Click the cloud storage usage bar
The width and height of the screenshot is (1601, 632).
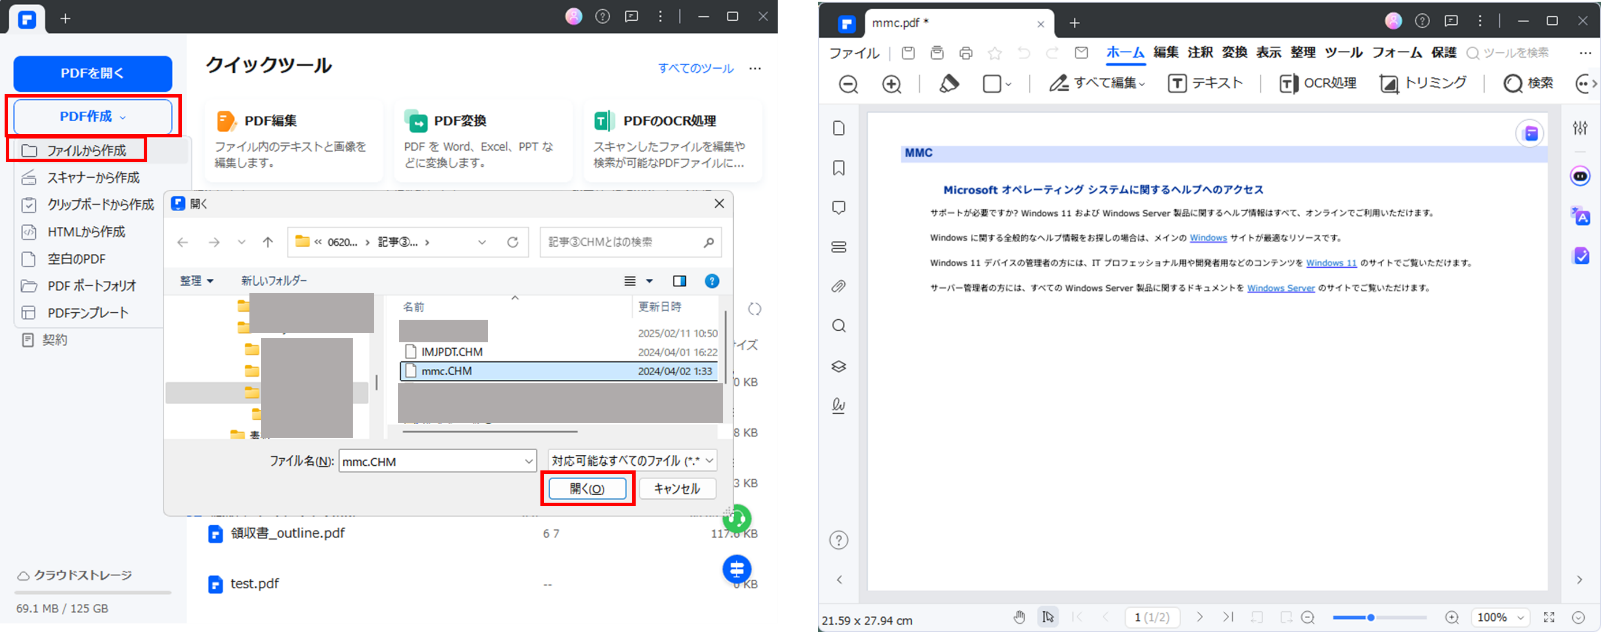coord(93,593)
